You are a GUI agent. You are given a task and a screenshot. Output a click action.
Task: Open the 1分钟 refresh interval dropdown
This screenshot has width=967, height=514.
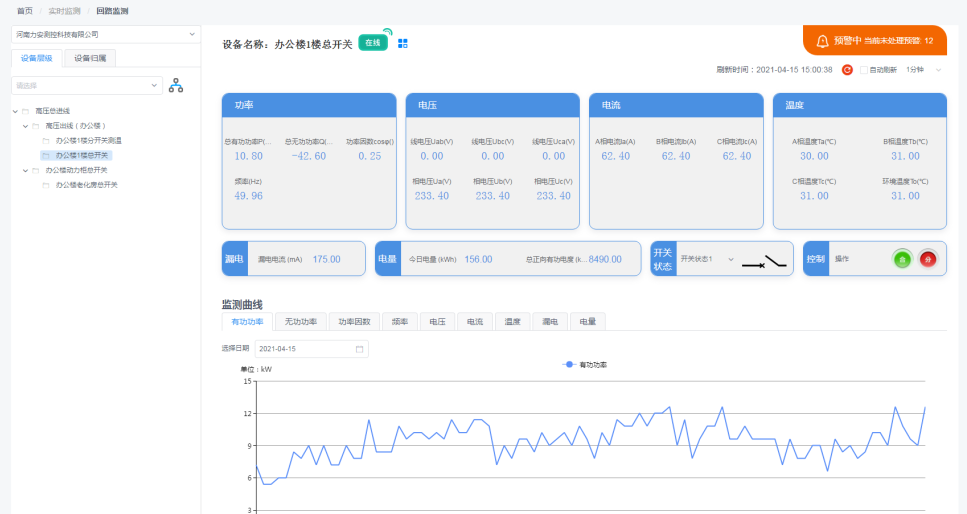pos(924,70)
